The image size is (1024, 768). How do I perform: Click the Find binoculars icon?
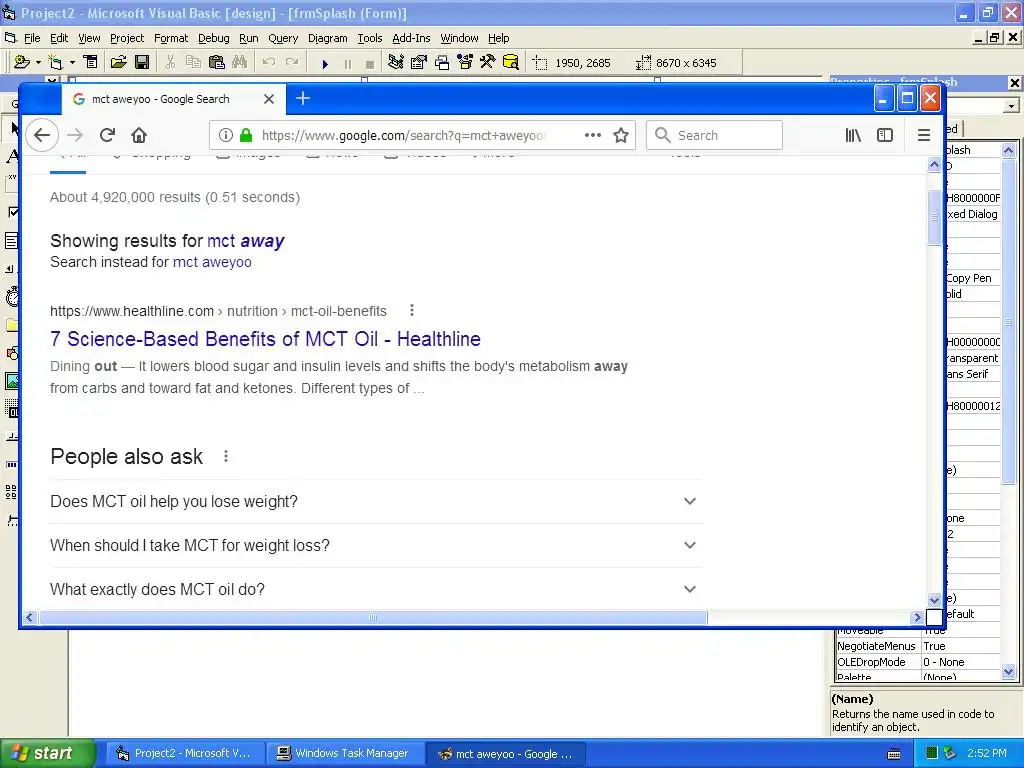[x=240, y=62]
